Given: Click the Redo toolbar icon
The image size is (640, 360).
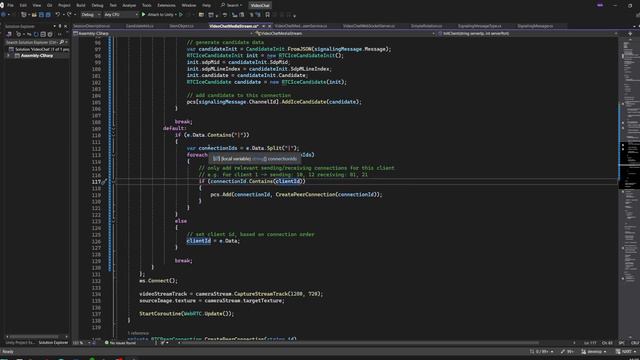Looking at the screenshot, I should coord(69,15).
